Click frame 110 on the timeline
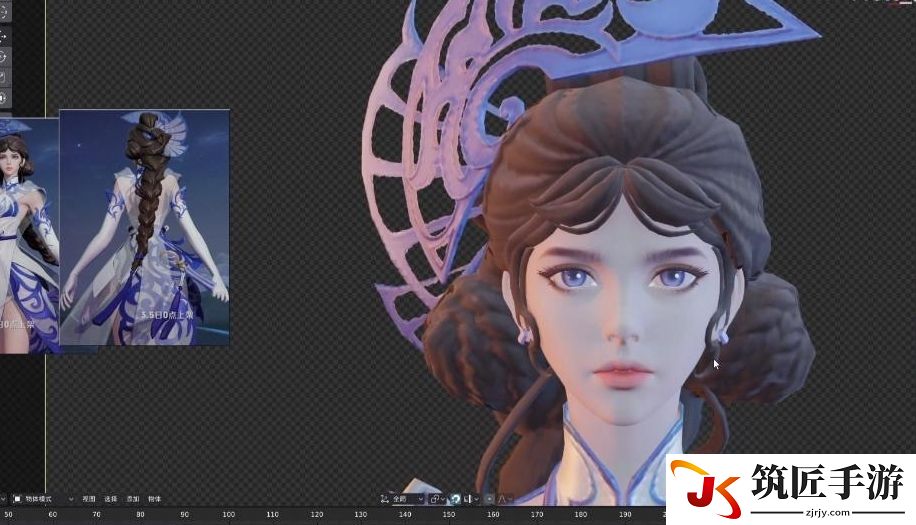The width and height of the screenshot is (916, 525). (272, 514)
